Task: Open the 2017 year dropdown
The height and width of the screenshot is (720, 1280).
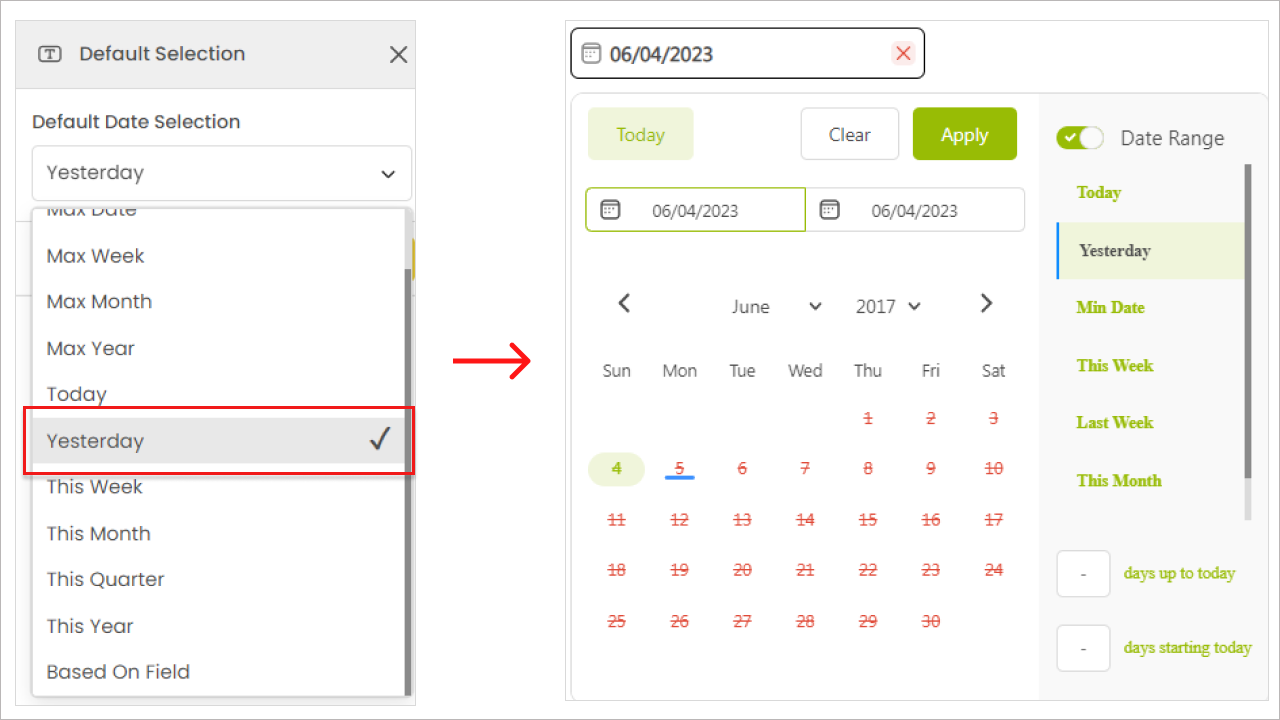Action: click(888, 307)
